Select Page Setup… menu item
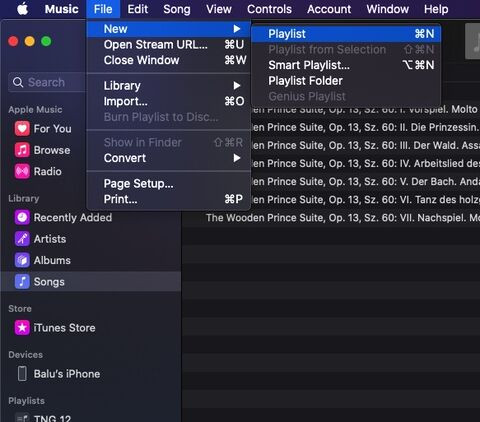Viewport: 480px width, 422px height. tap(168, 184)
